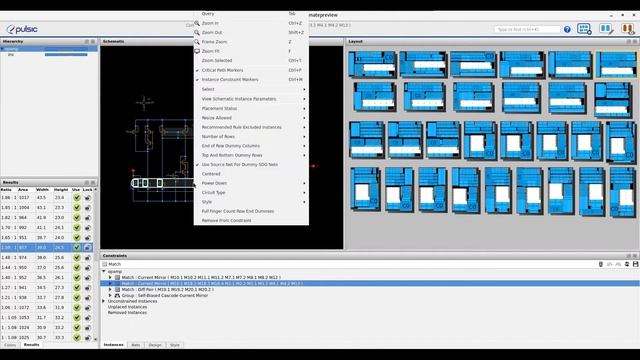Expand the Unconstrained Instances node
Image resolution: width=640 pixels, height=360 pixels.
click(x=104, y=301)
